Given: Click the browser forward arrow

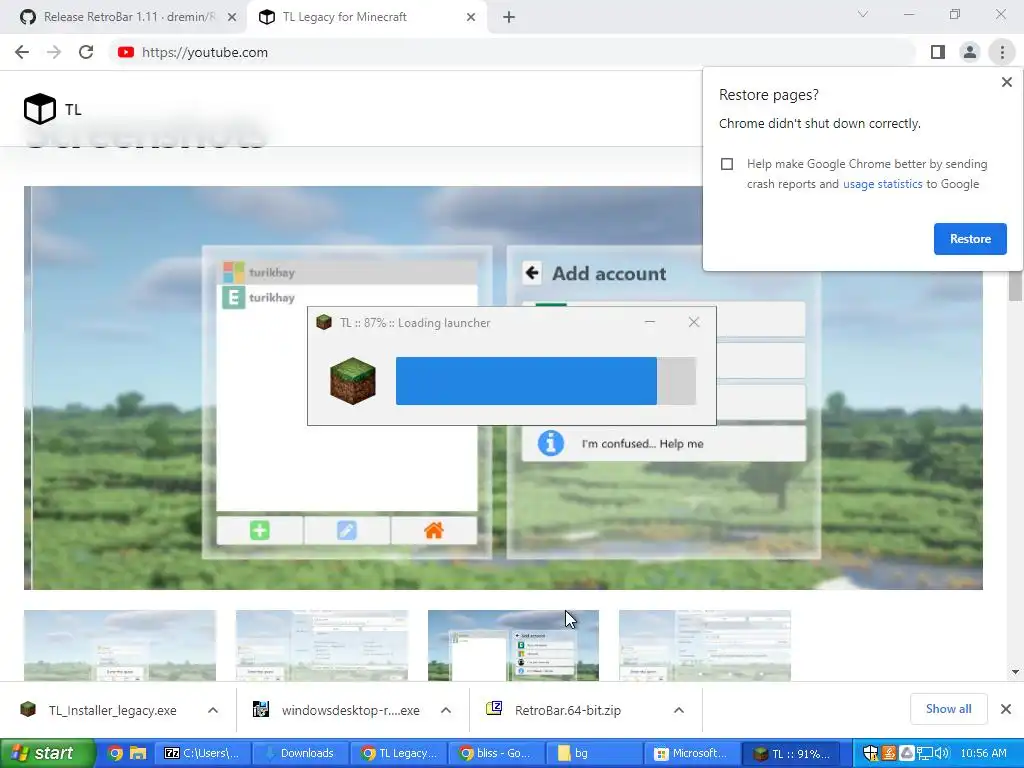Looking at the screenshot, I should [54, 52].
